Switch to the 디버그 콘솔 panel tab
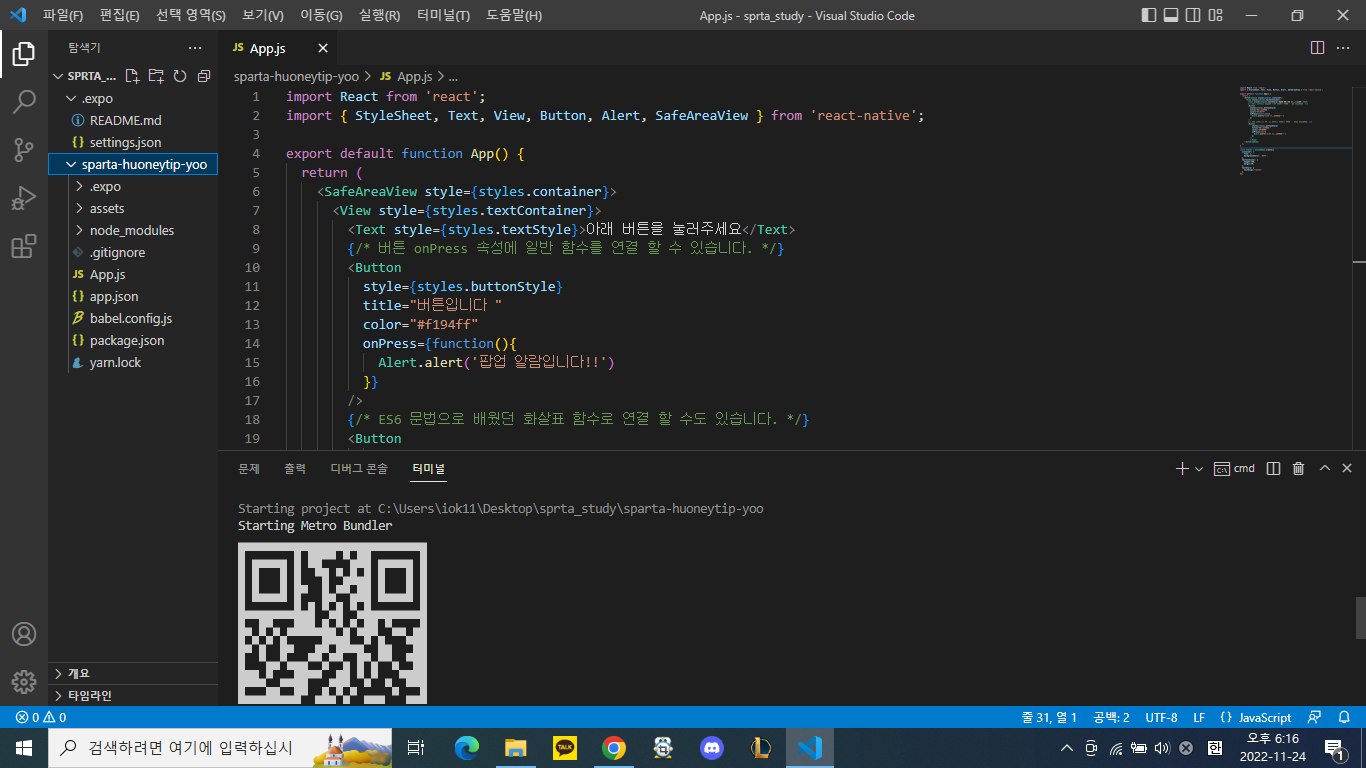 (x=359, y=468)
